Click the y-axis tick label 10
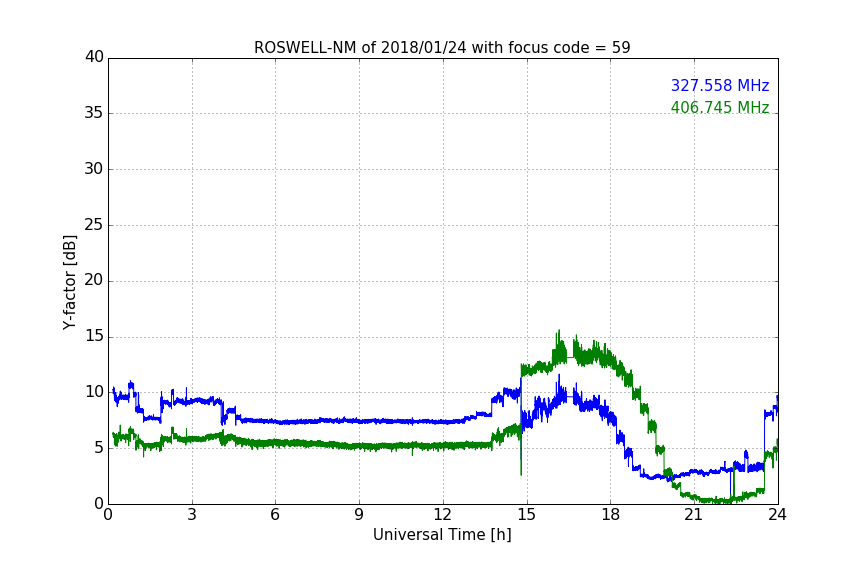This screenshot has width=864, height=576. point(94,392)
